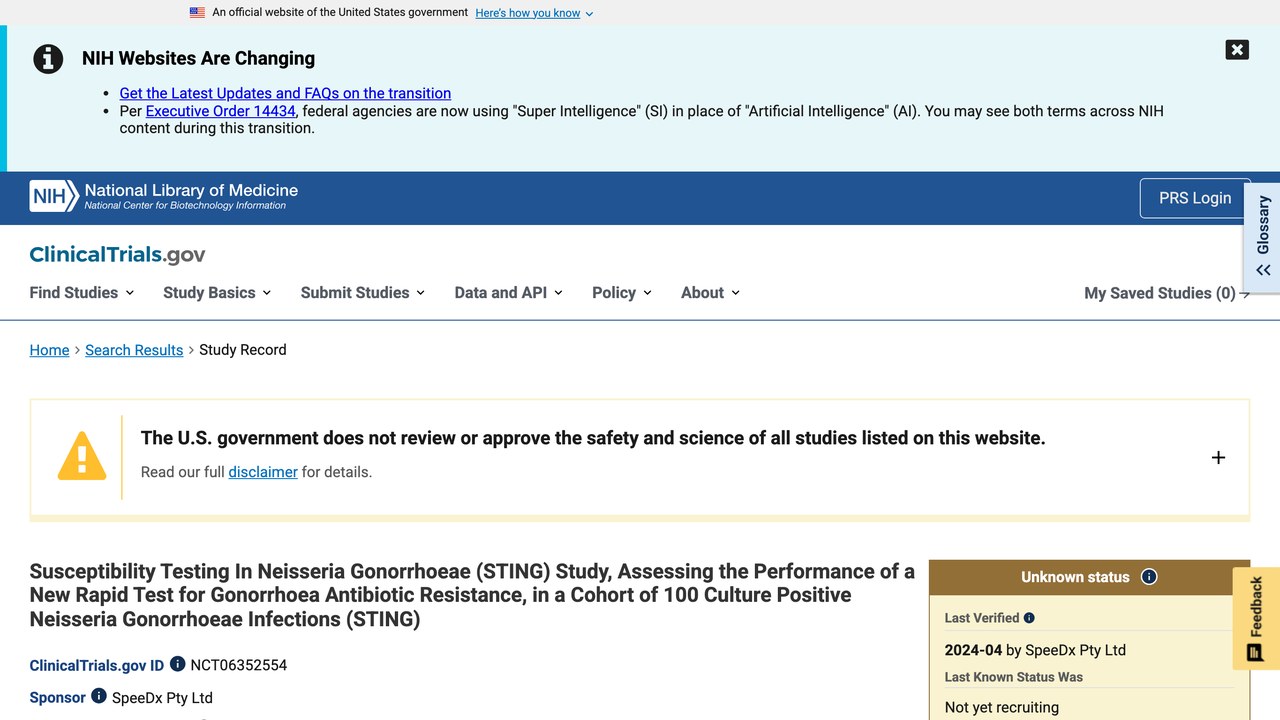Go to My Saved Studies (0)
Viewport: 1280px width, 720px height.
[1167, 293]
